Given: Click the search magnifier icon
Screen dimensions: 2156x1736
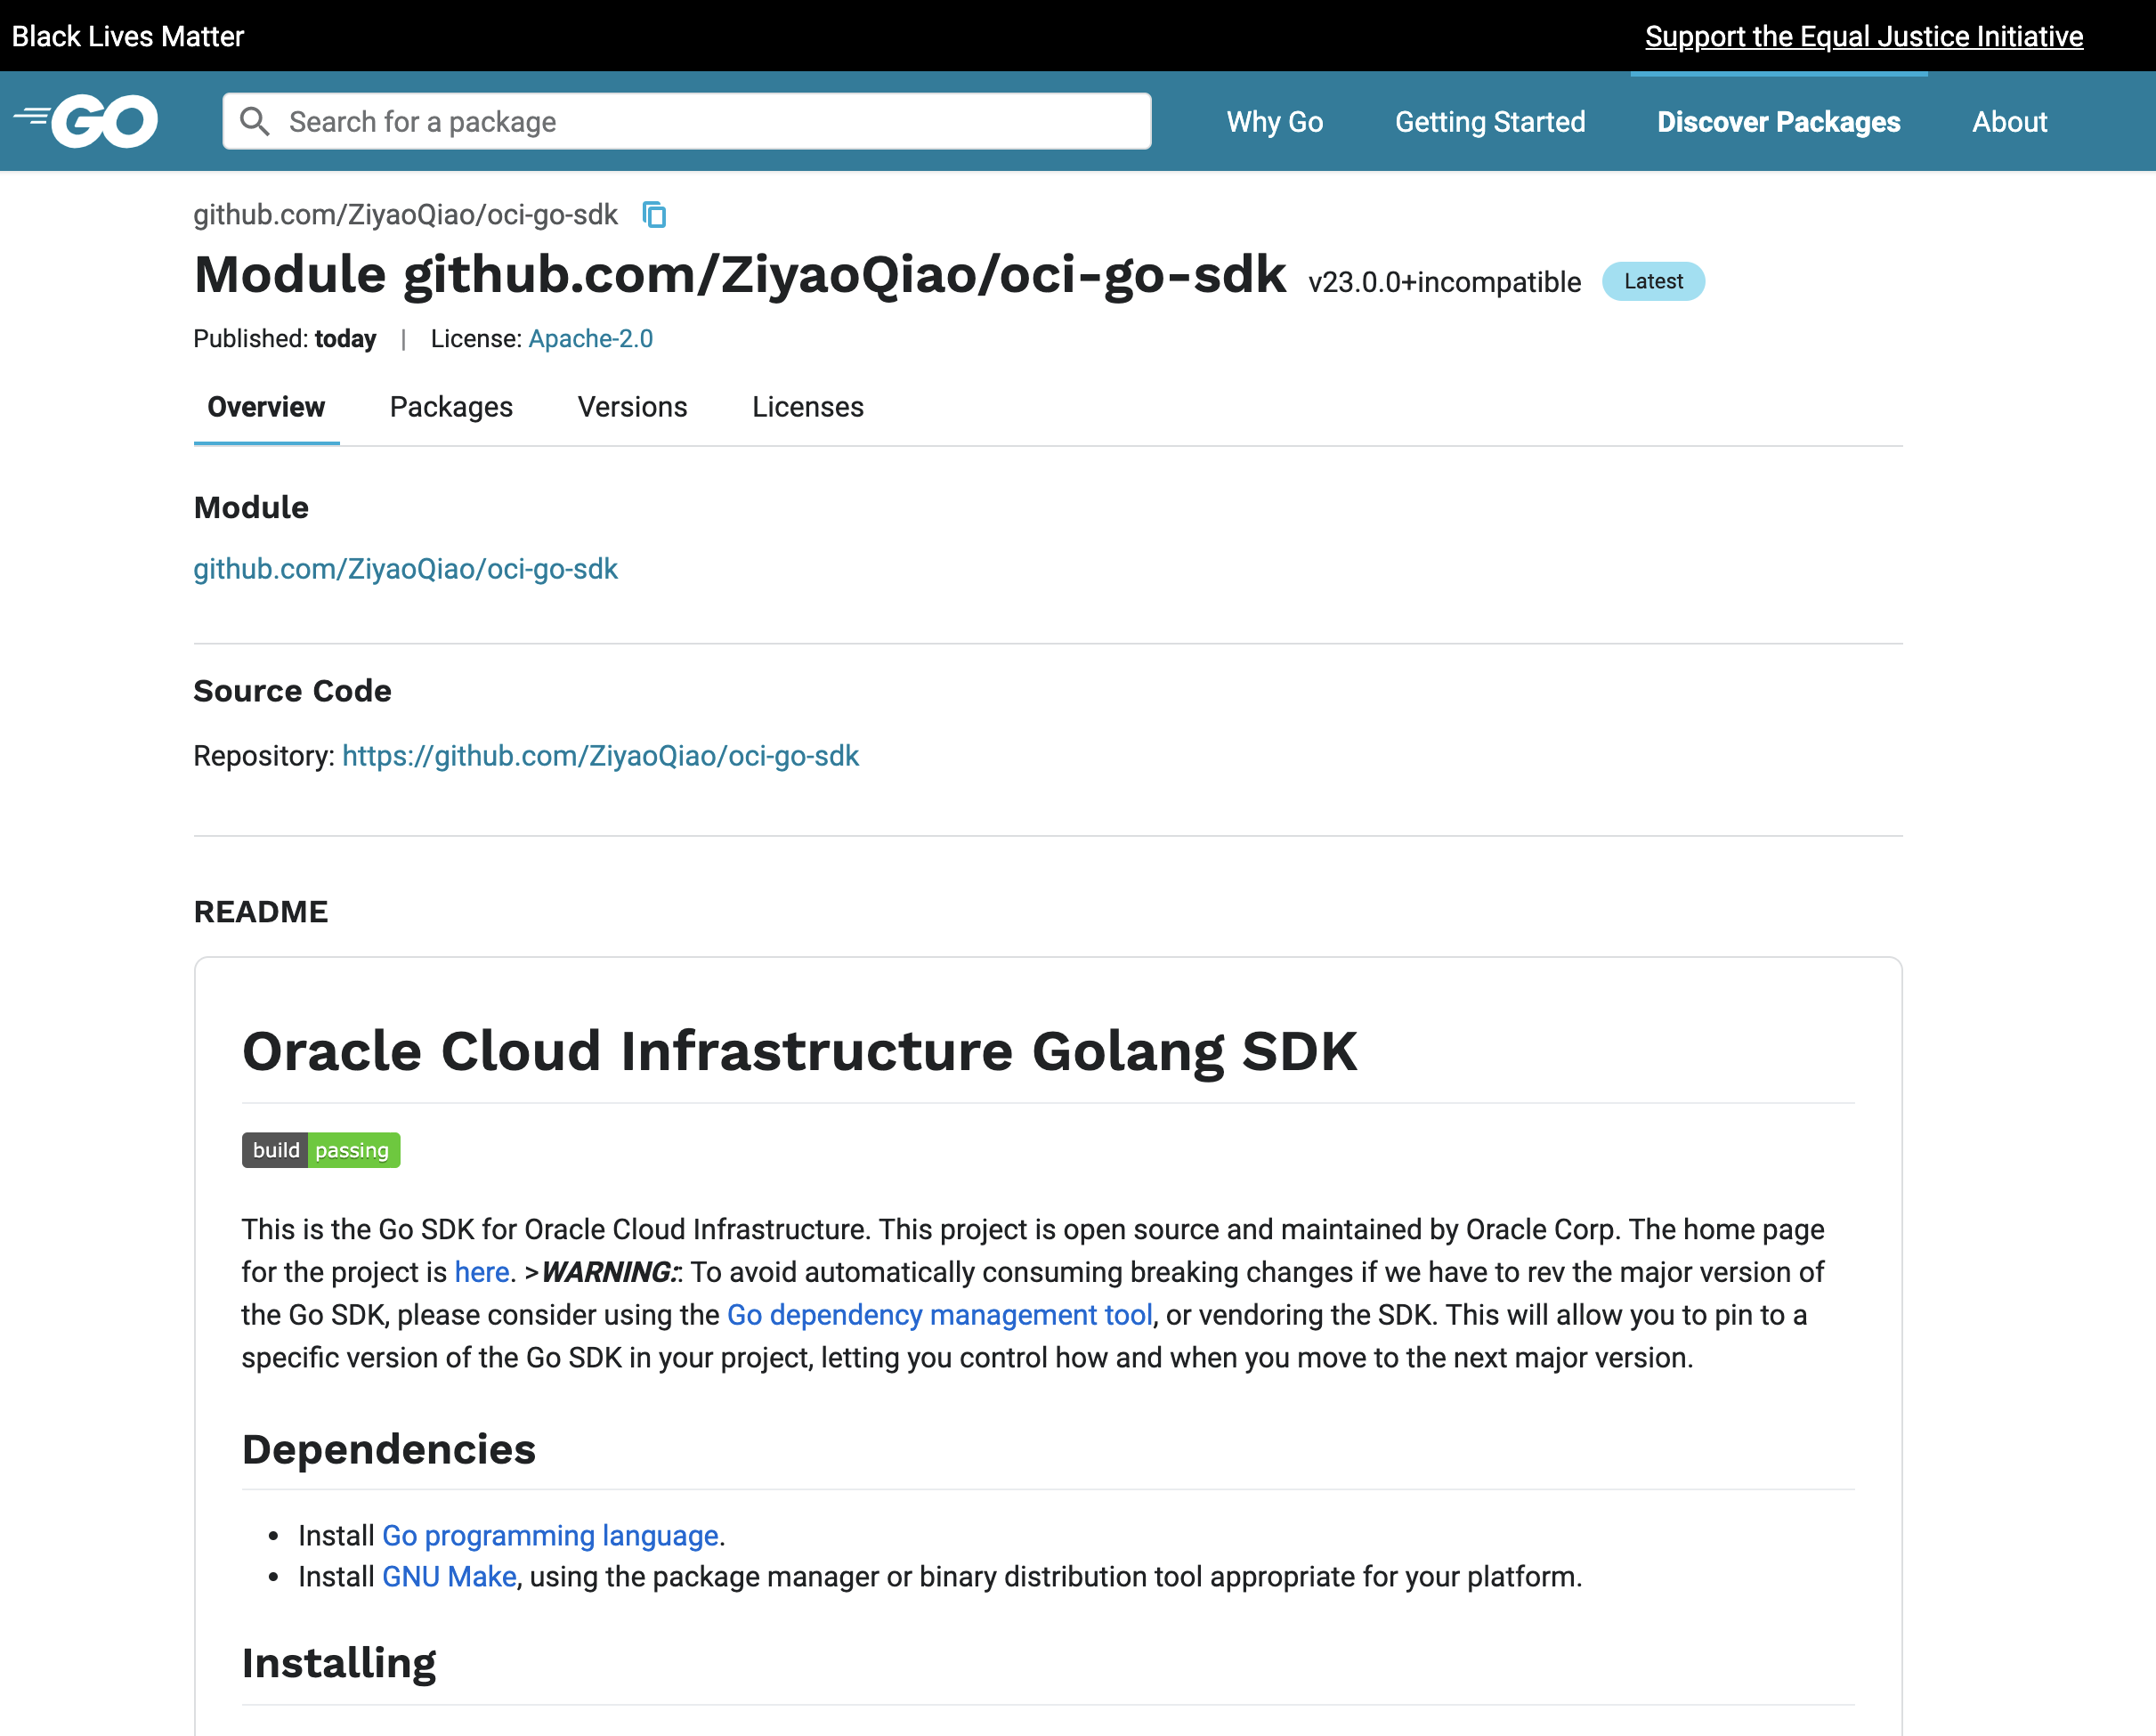Looking at the screenshot, I should [255, 122].
